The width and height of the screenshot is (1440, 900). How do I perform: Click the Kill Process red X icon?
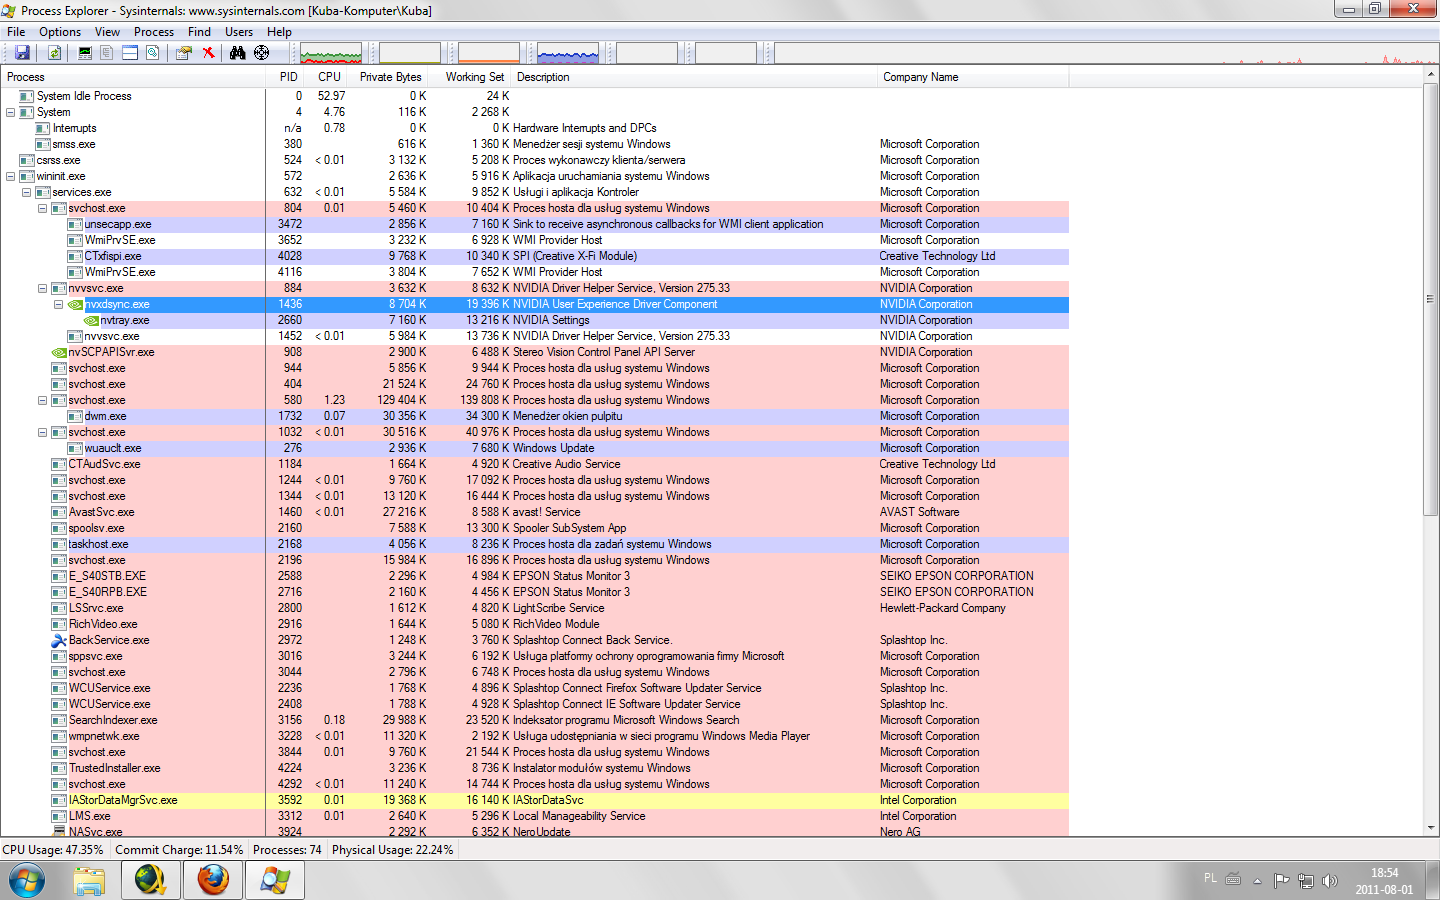(208, 53)
